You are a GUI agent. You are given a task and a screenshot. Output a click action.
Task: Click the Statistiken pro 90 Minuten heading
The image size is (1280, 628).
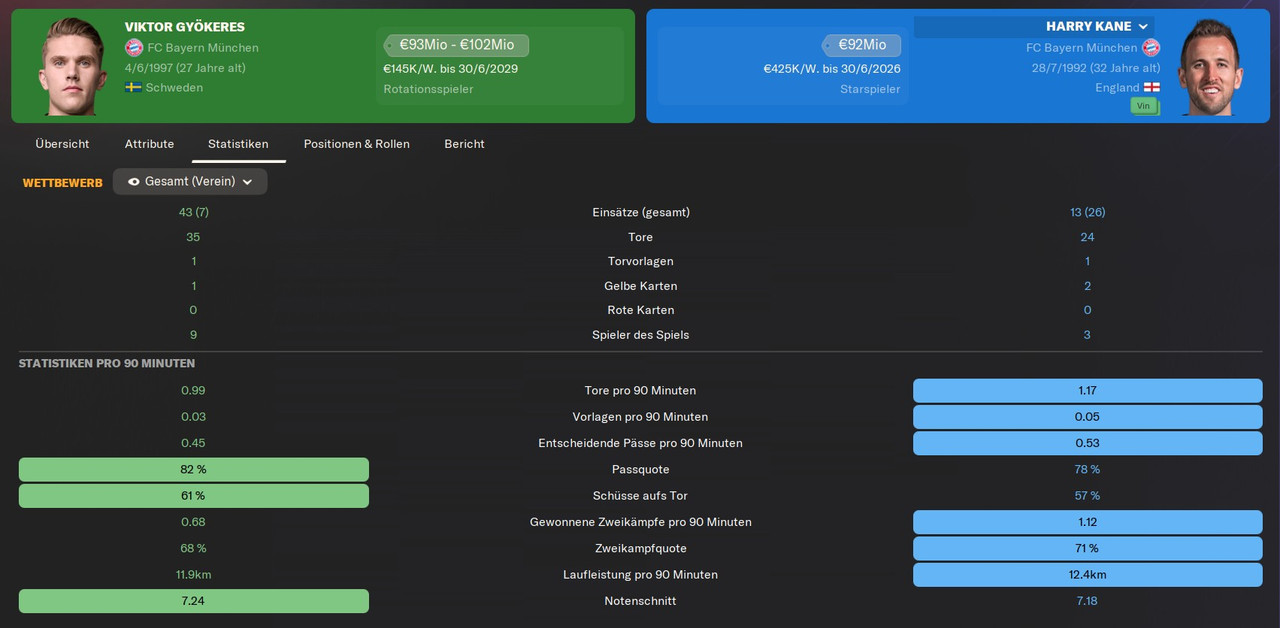[107, 364]
